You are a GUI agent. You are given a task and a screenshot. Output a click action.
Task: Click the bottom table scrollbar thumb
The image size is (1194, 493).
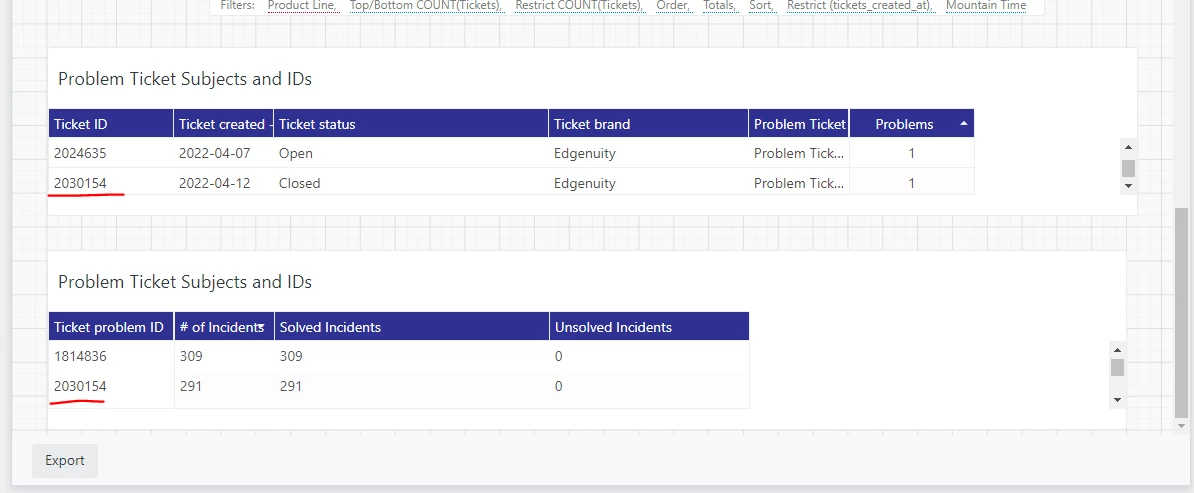click(1117, 367)
